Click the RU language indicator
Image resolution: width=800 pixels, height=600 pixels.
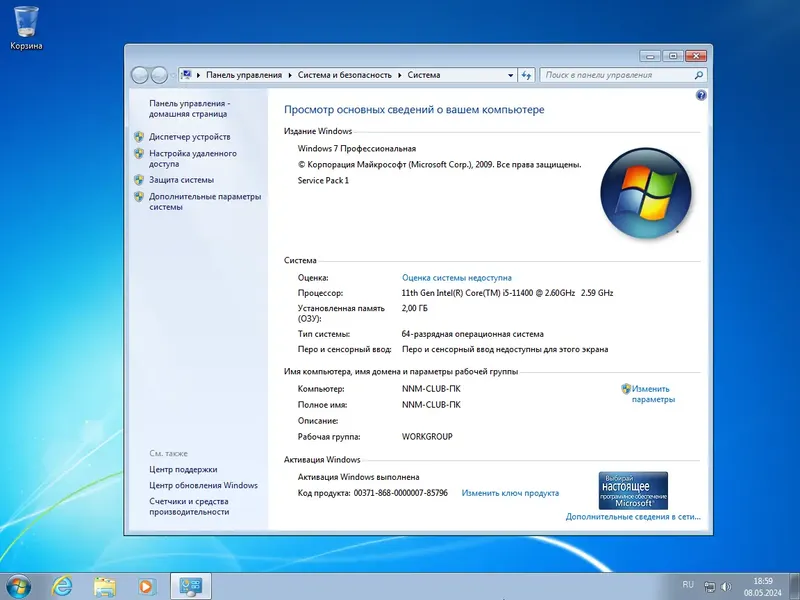[x=688, y=585]
